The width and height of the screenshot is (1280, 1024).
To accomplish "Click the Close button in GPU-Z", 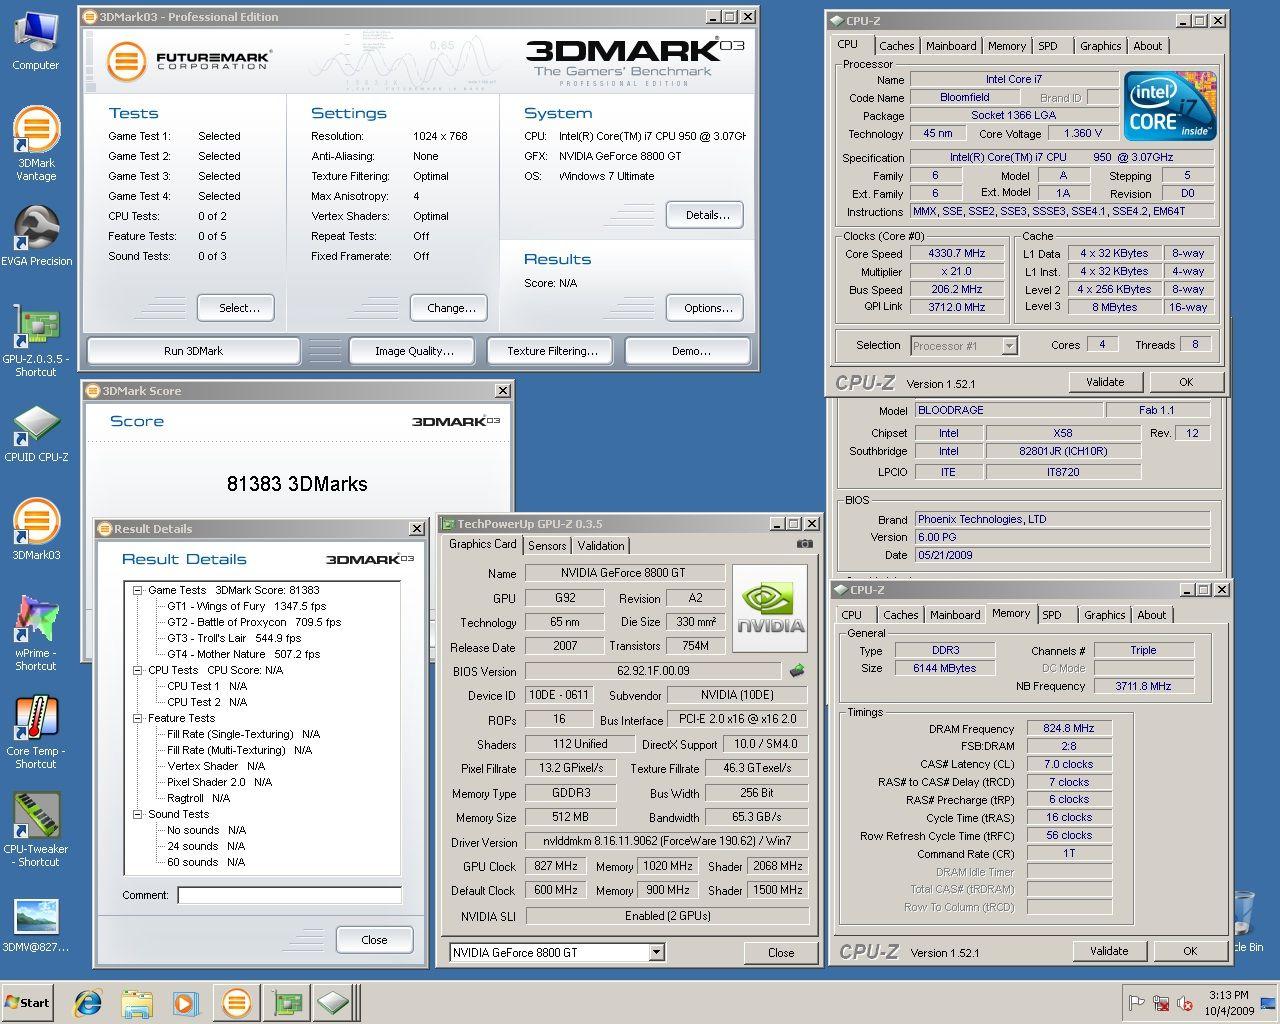I will coord(781,952).
